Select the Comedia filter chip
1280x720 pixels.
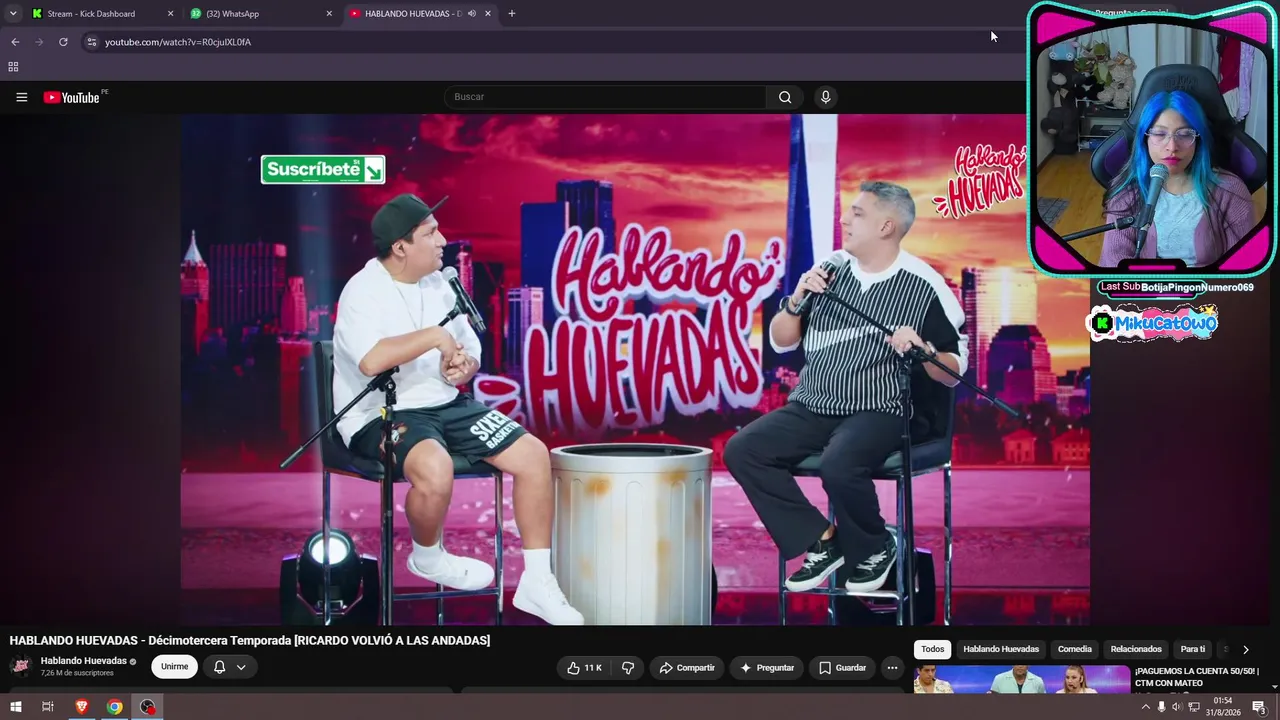1075,649
